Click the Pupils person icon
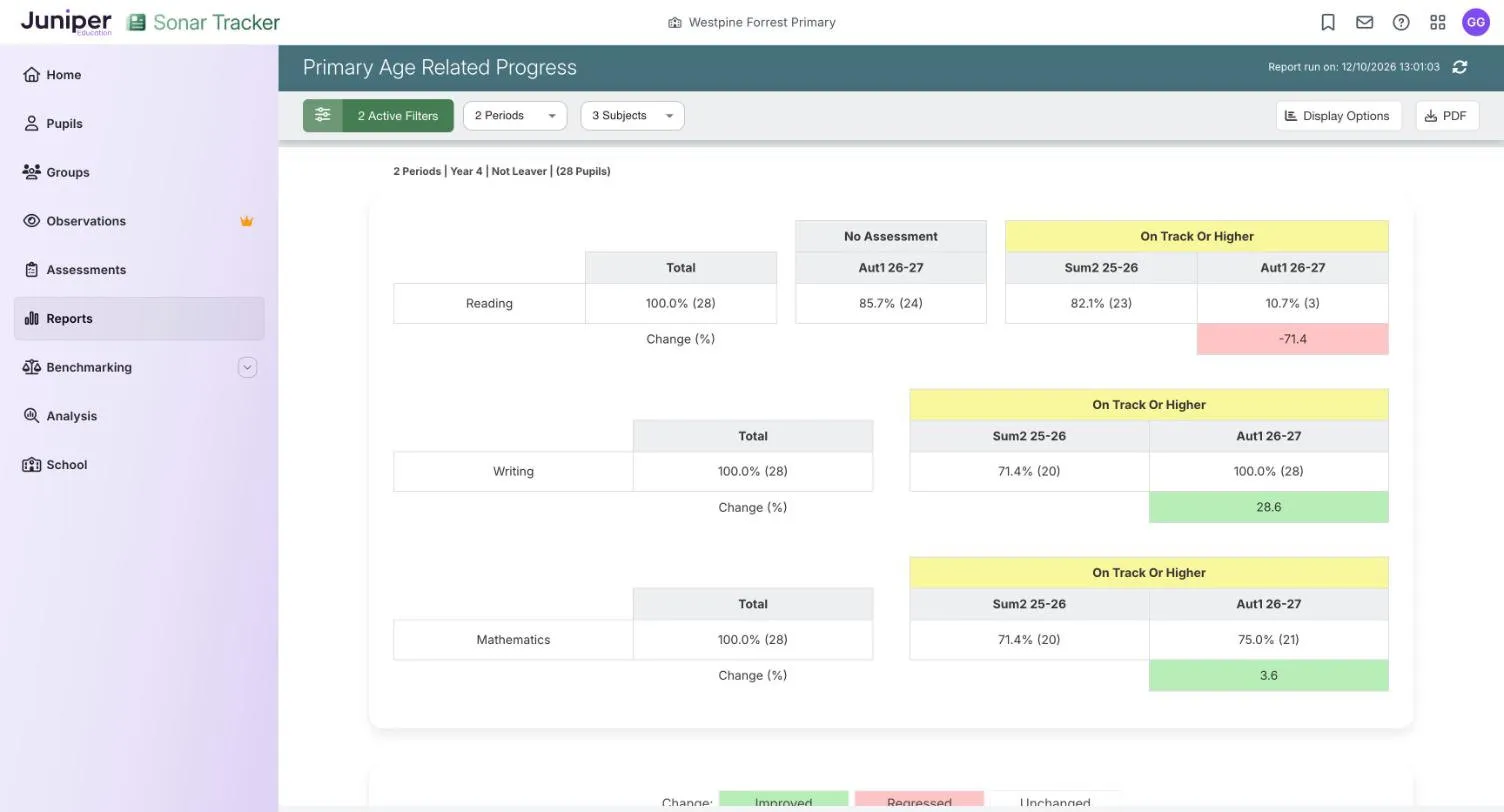1504x812 pixels. tap(31, 124)
